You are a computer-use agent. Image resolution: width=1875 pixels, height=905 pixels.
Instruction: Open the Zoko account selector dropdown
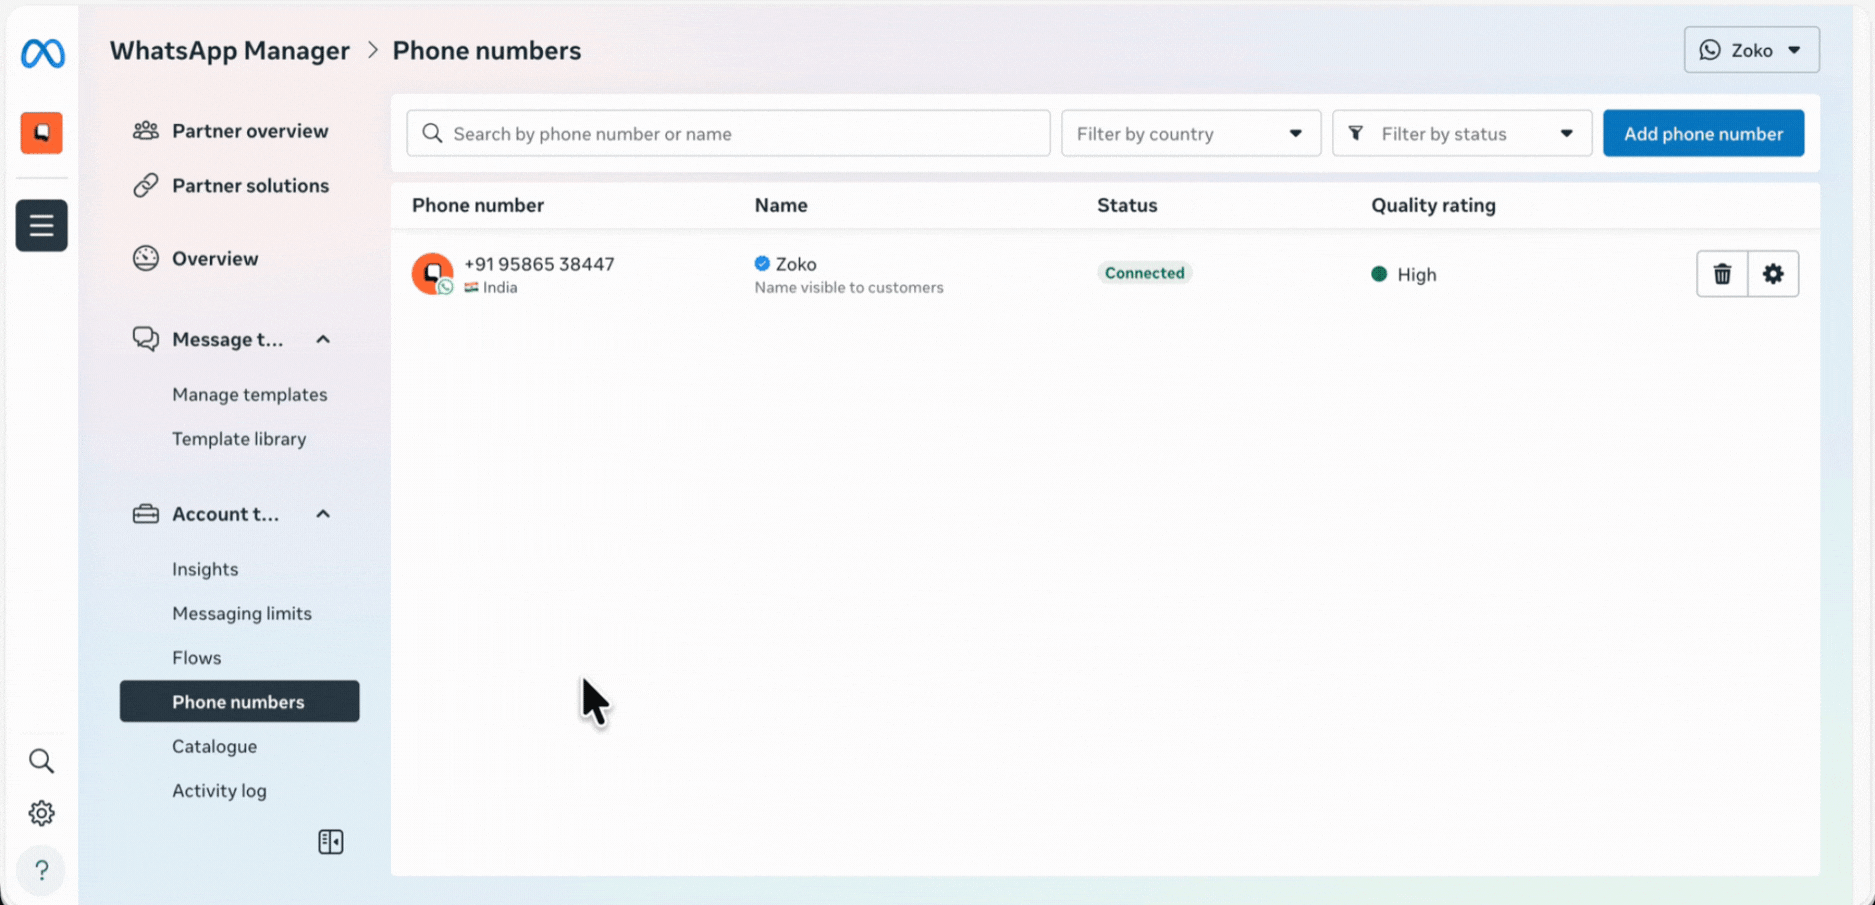point(1751,50)
